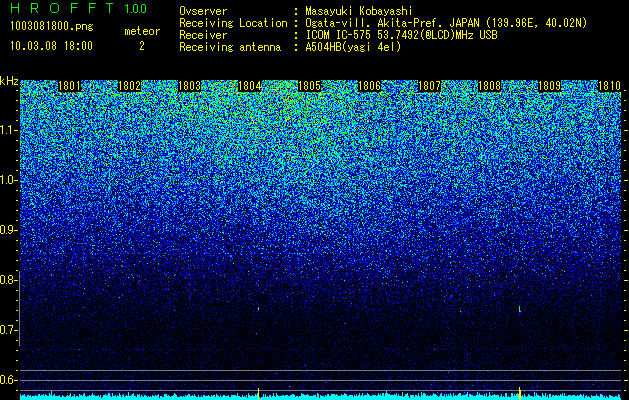Click the Receiving Location field label
This screenshot has width=629, height=400.
point(233,23)
